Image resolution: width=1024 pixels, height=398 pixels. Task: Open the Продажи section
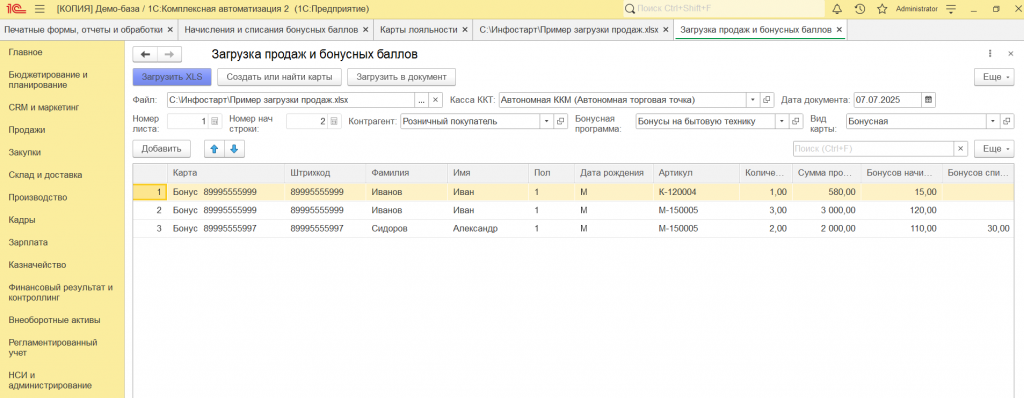[27, 130]
